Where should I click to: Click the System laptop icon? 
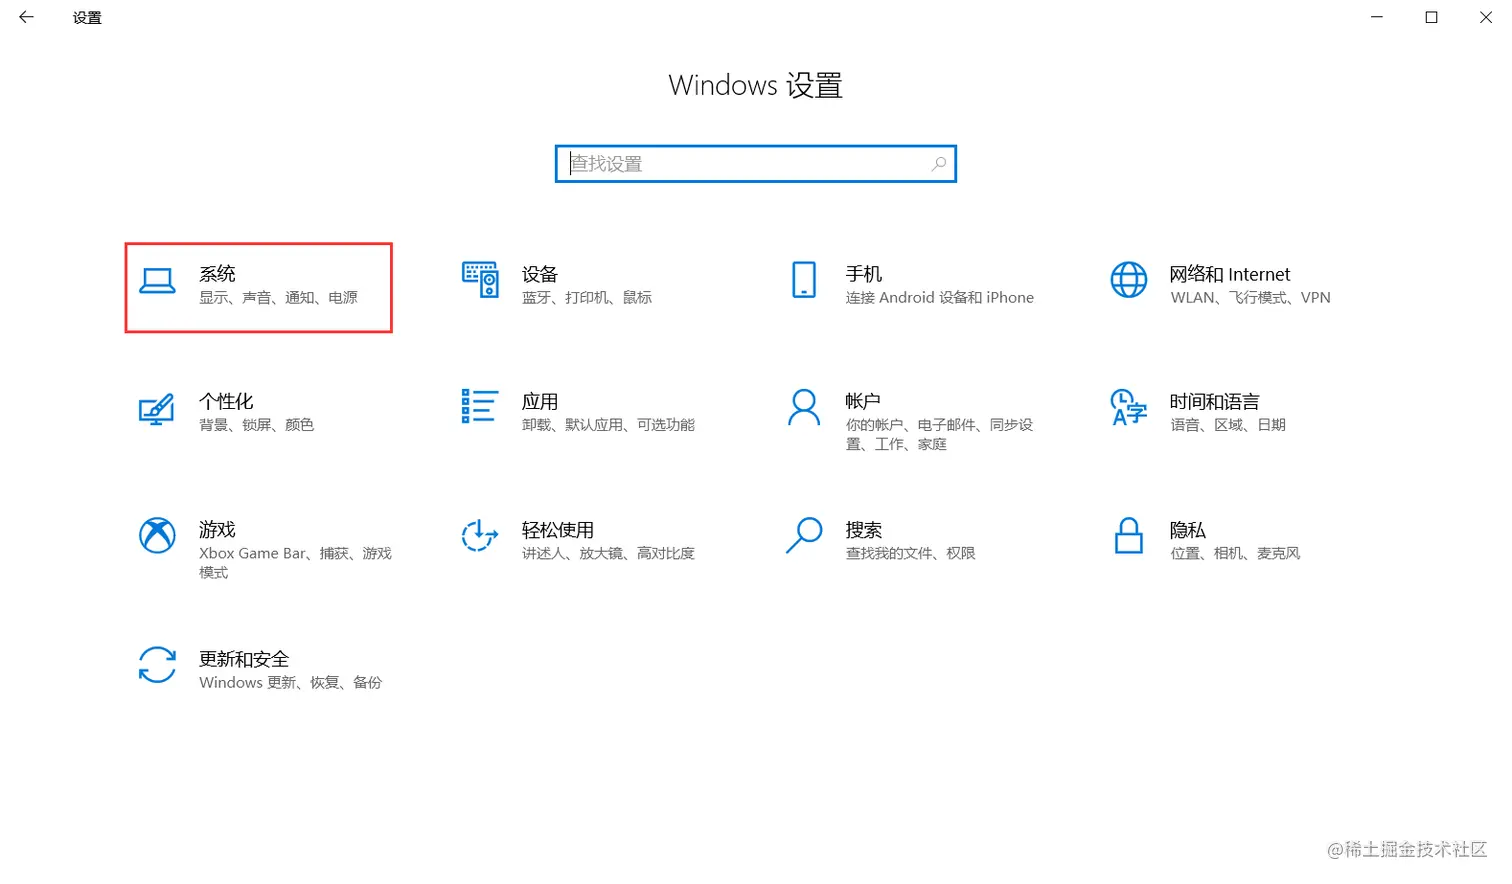pos(157,281)
